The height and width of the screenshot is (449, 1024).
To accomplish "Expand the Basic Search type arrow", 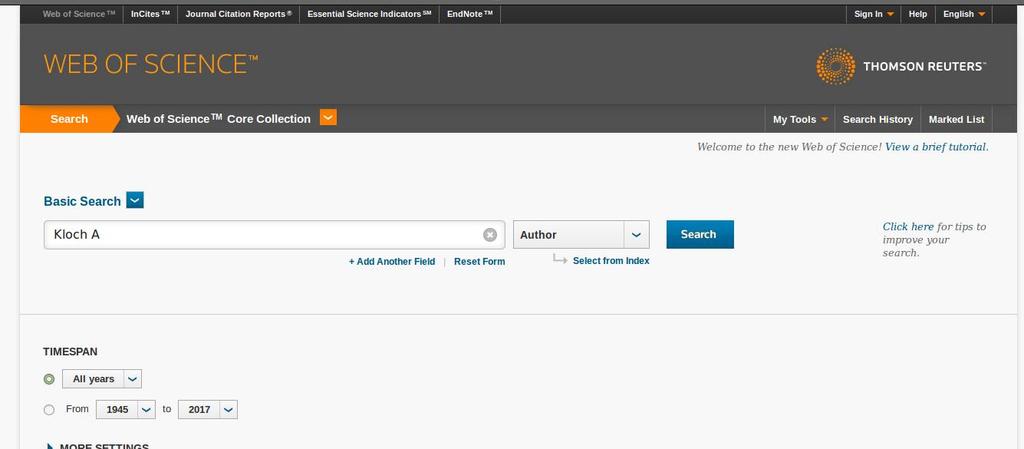I will (x=135, y=200).
